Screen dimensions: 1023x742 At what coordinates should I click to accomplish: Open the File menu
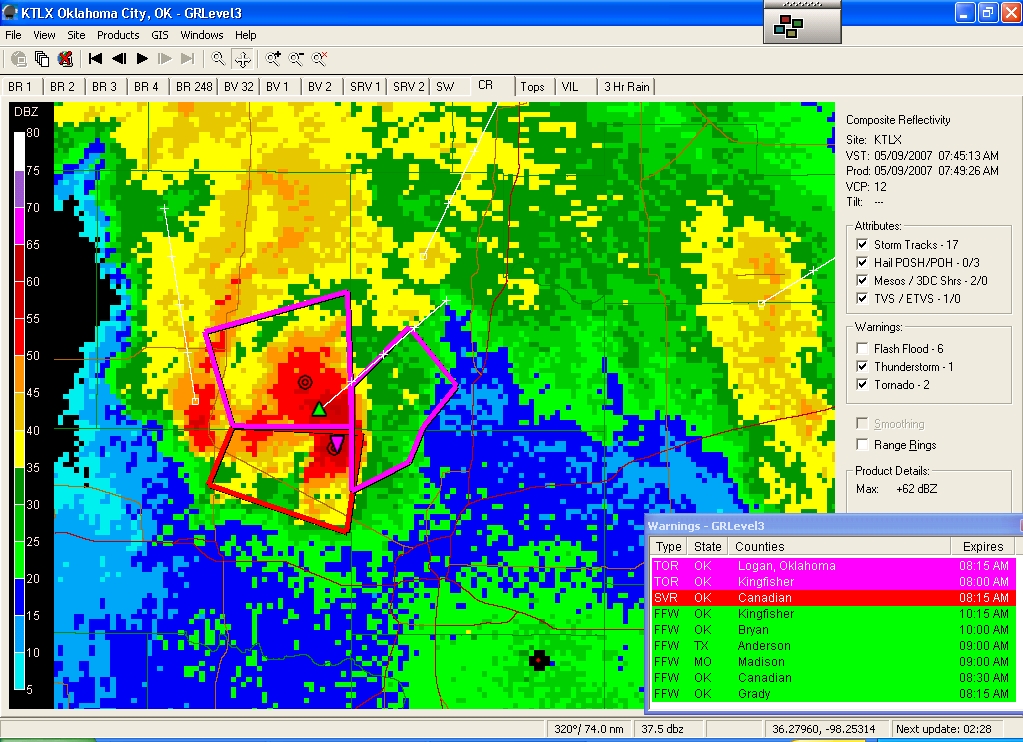[13, 35]
